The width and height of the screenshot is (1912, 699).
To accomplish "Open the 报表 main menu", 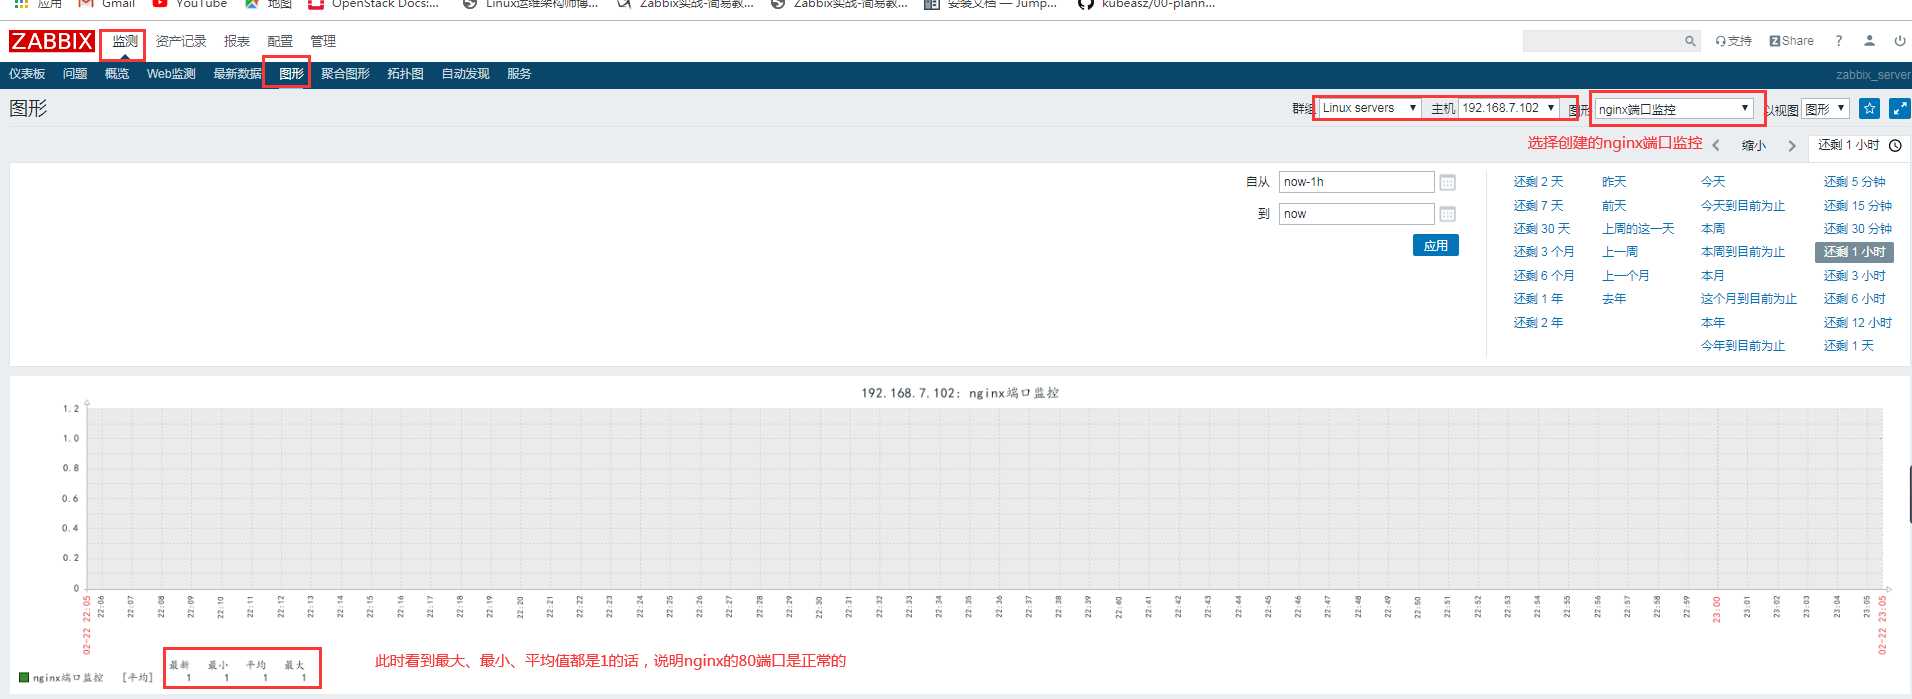I will click(x=237, y=41).
